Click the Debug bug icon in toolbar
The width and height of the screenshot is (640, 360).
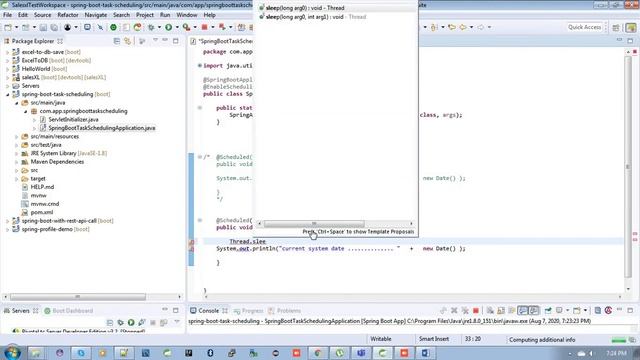point(151,27)
